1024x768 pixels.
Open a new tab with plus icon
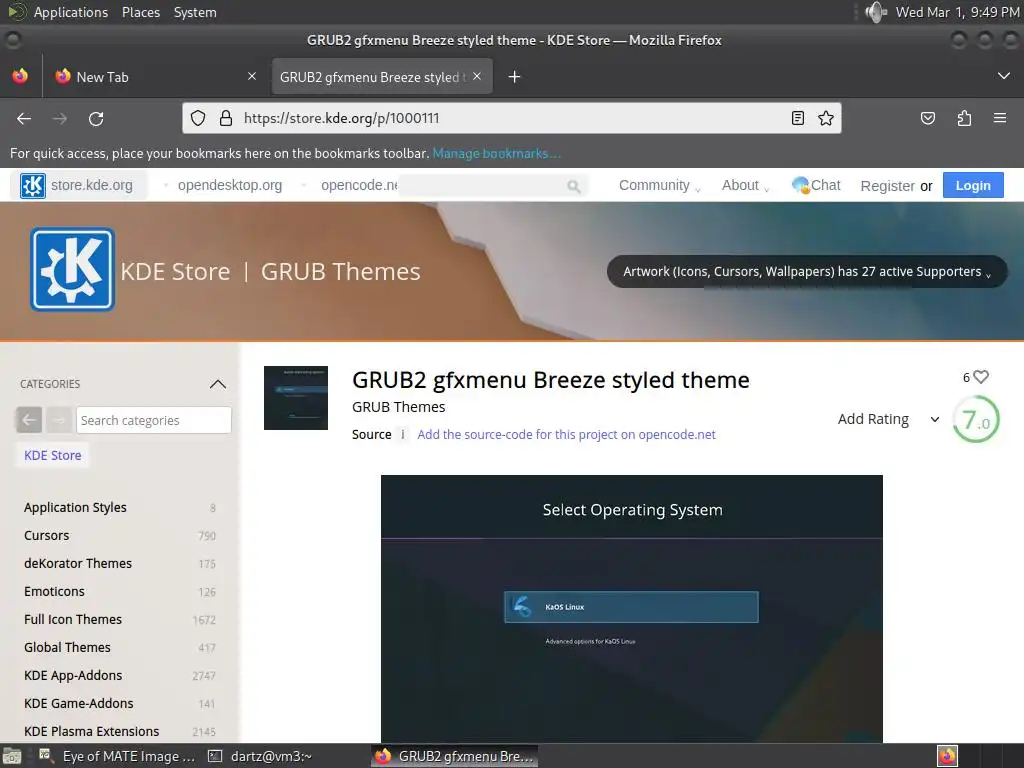tap(514, 77)
